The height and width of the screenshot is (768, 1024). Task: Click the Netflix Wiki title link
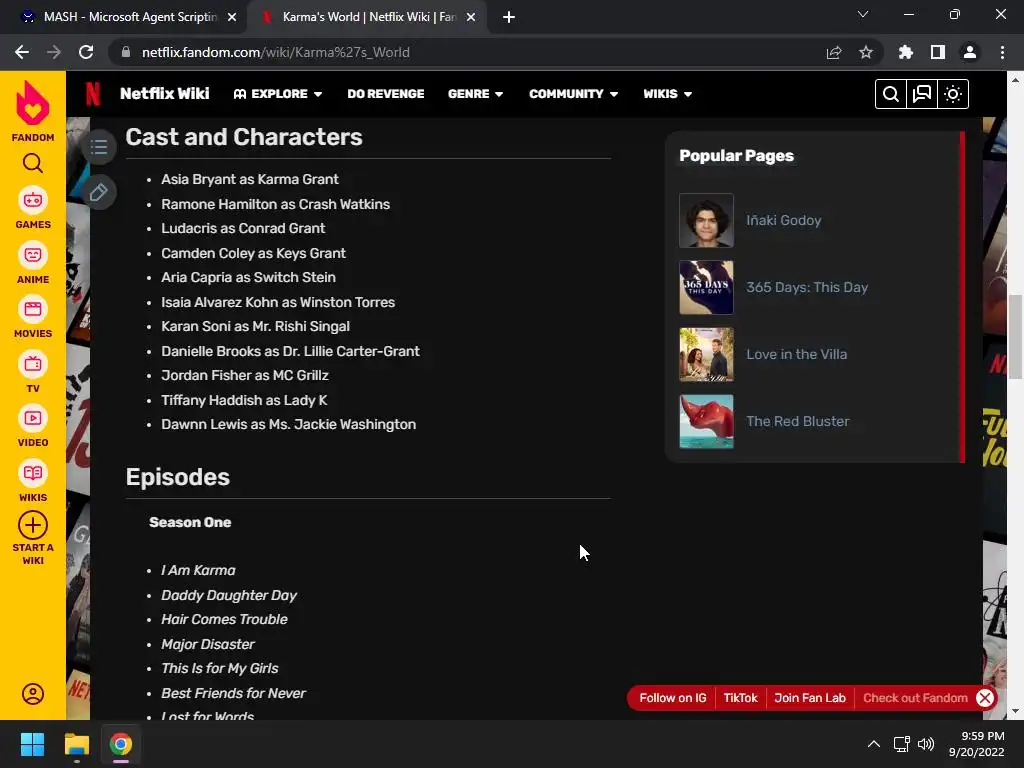coord(165,94)
